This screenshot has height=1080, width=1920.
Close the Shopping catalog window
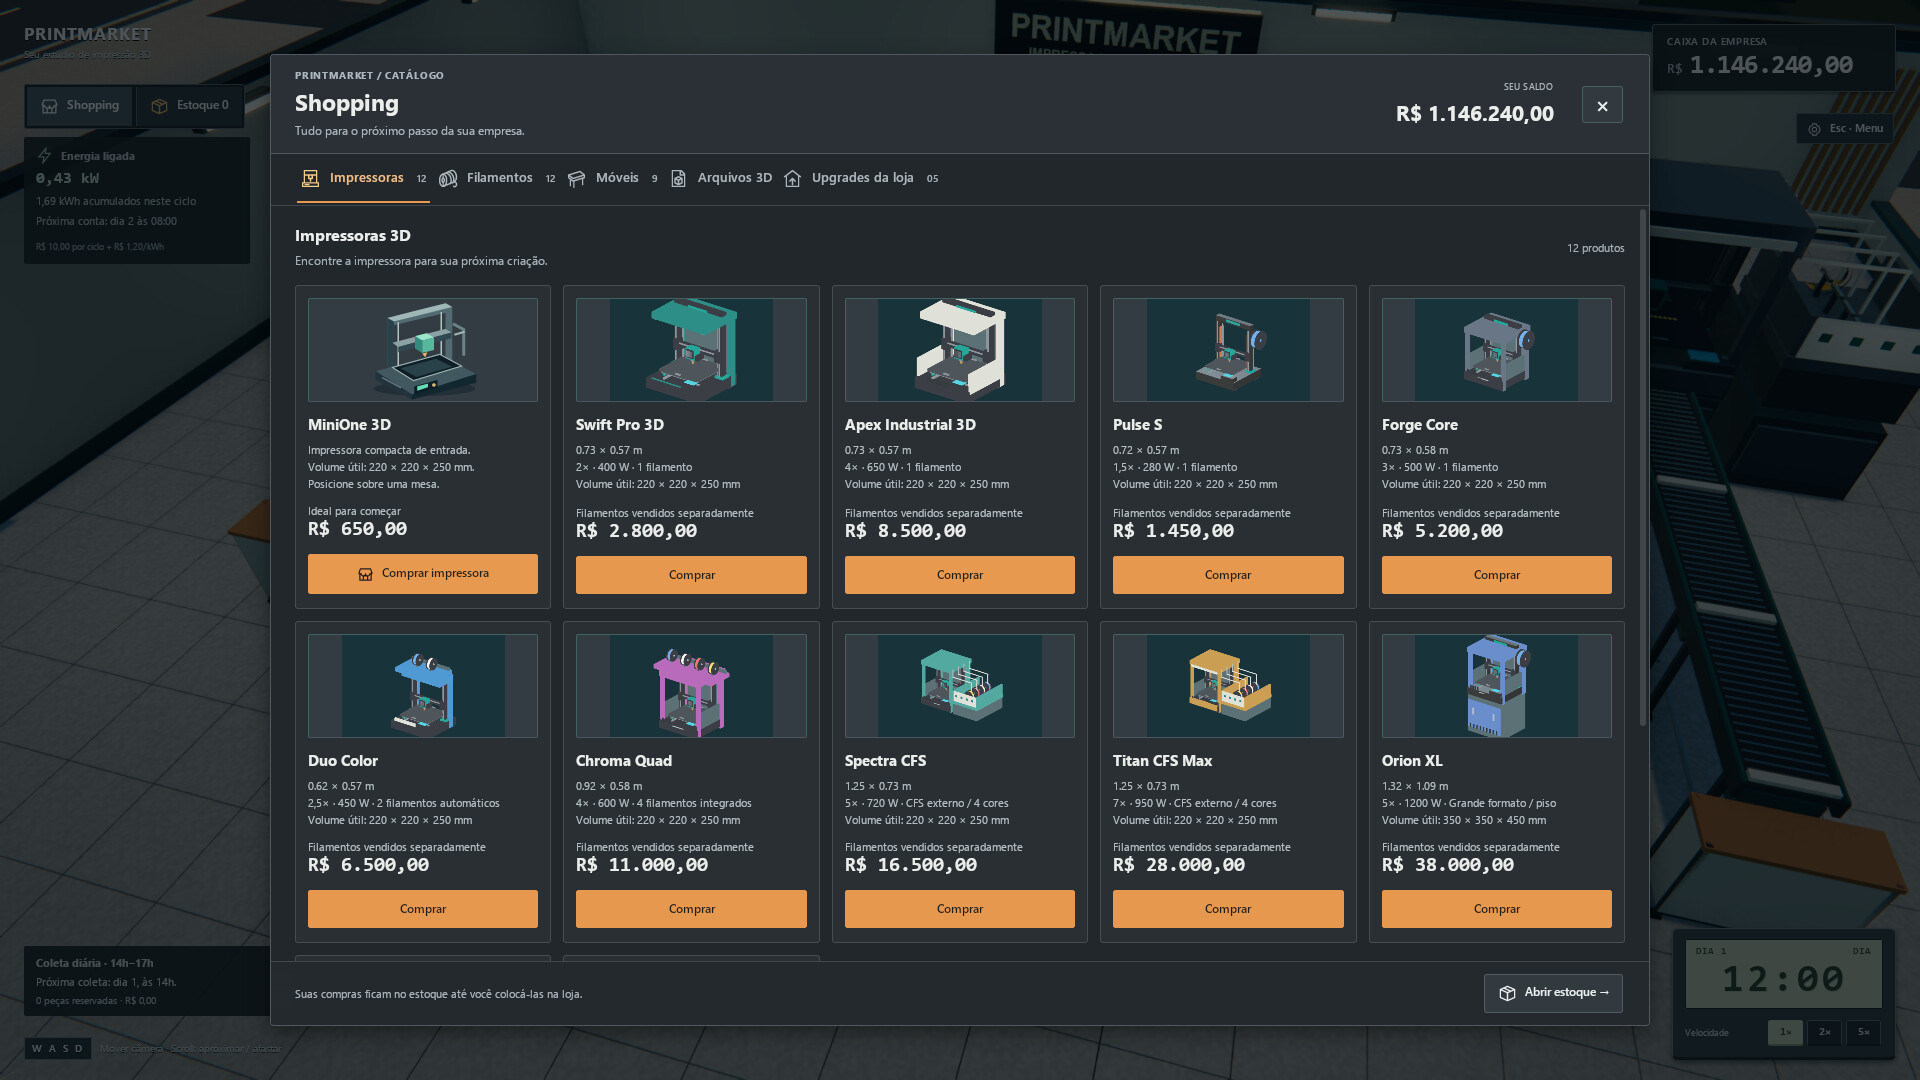point(1602,105)
